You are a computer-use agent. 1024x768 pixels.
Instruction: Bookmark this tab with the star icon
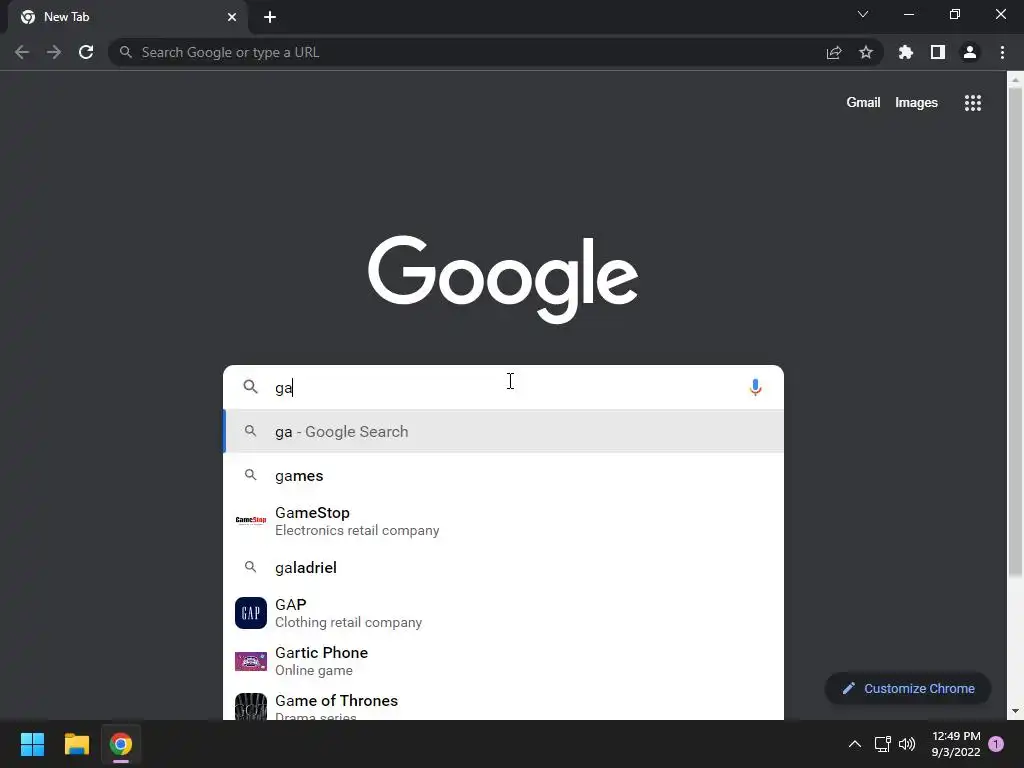point(866,52)
